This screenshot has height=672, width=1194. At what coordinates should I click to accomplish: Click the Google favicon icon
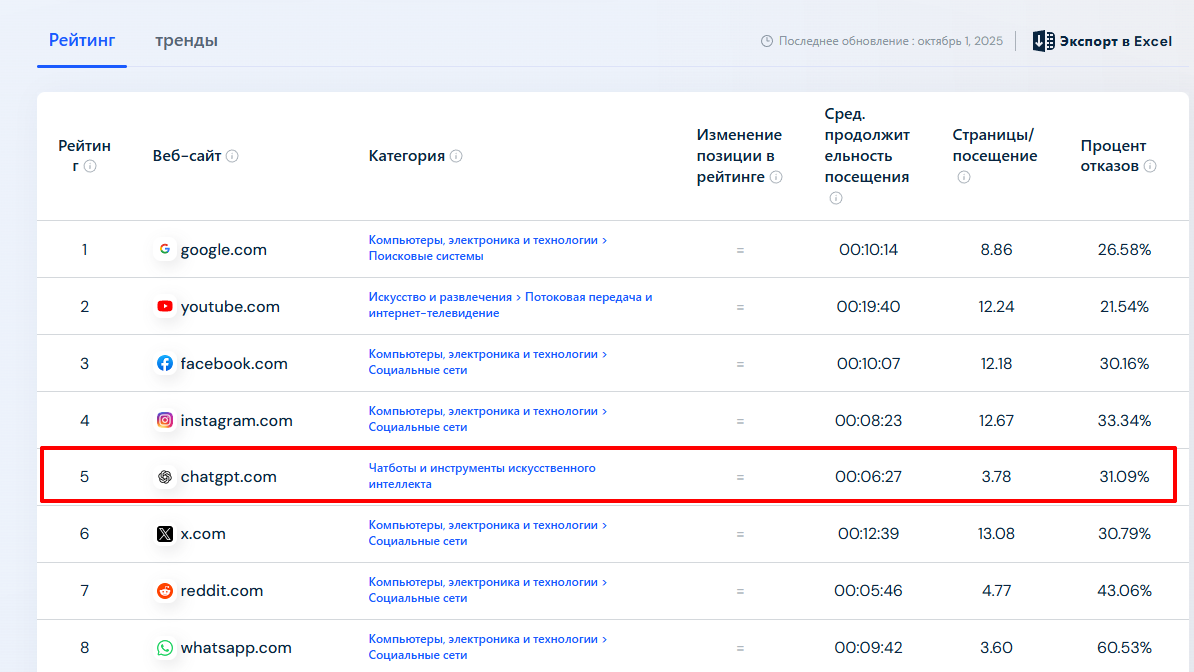165,249
